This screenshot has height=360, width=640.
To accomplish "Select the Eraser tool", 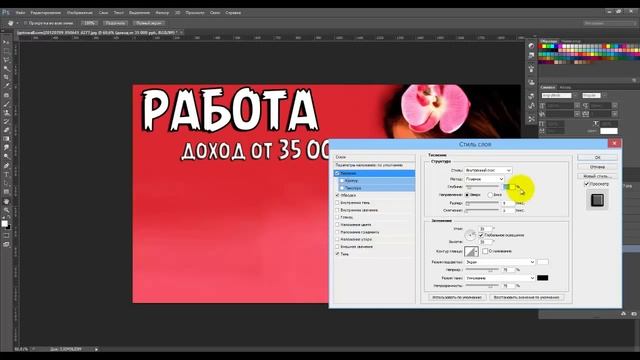I will coord(6,130).
